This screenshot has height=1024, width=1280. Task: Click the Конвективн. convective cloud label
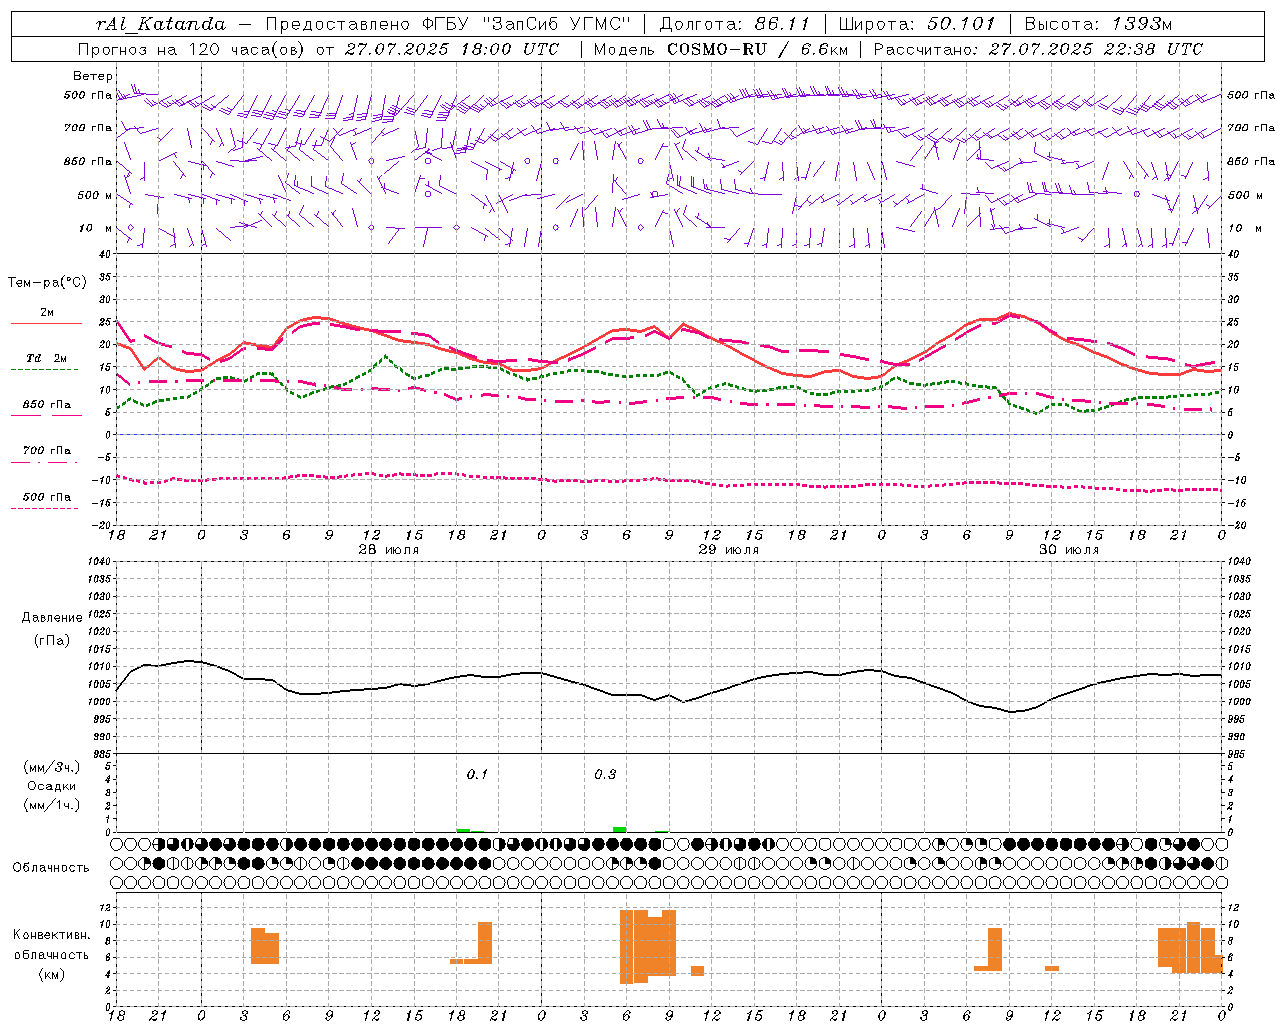pos(52,935)
